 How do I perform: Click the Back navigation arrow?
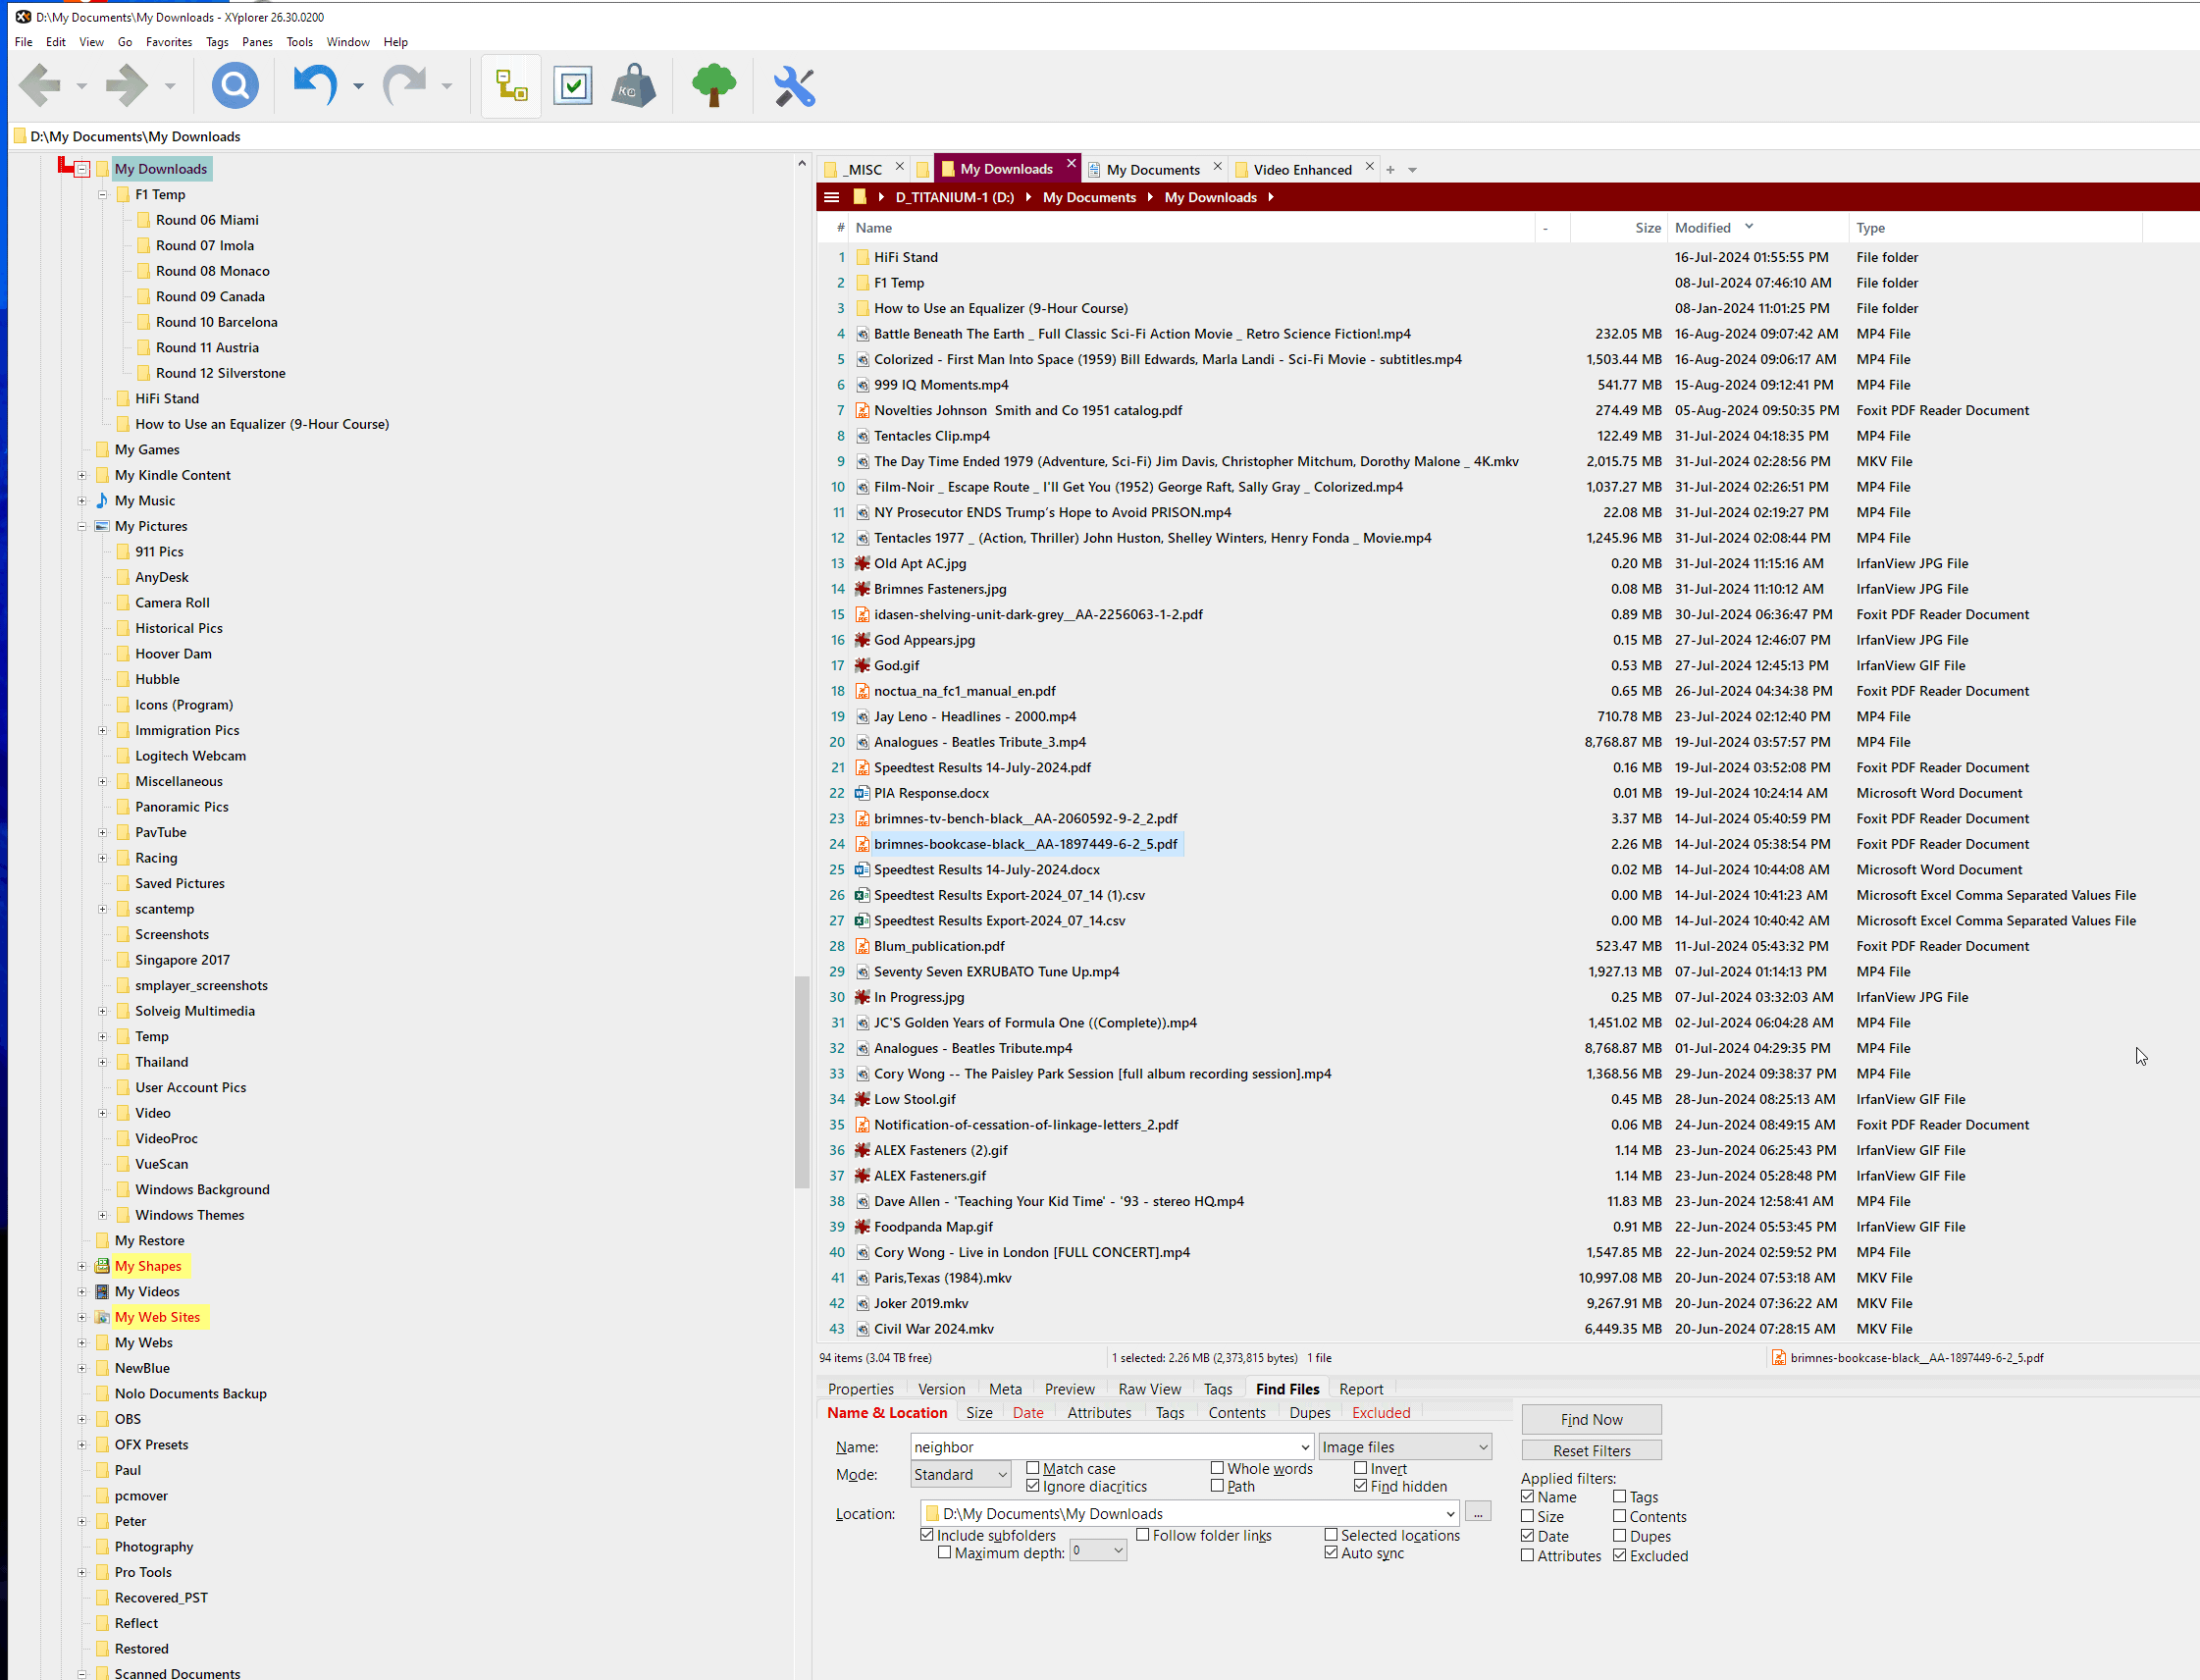40,86
